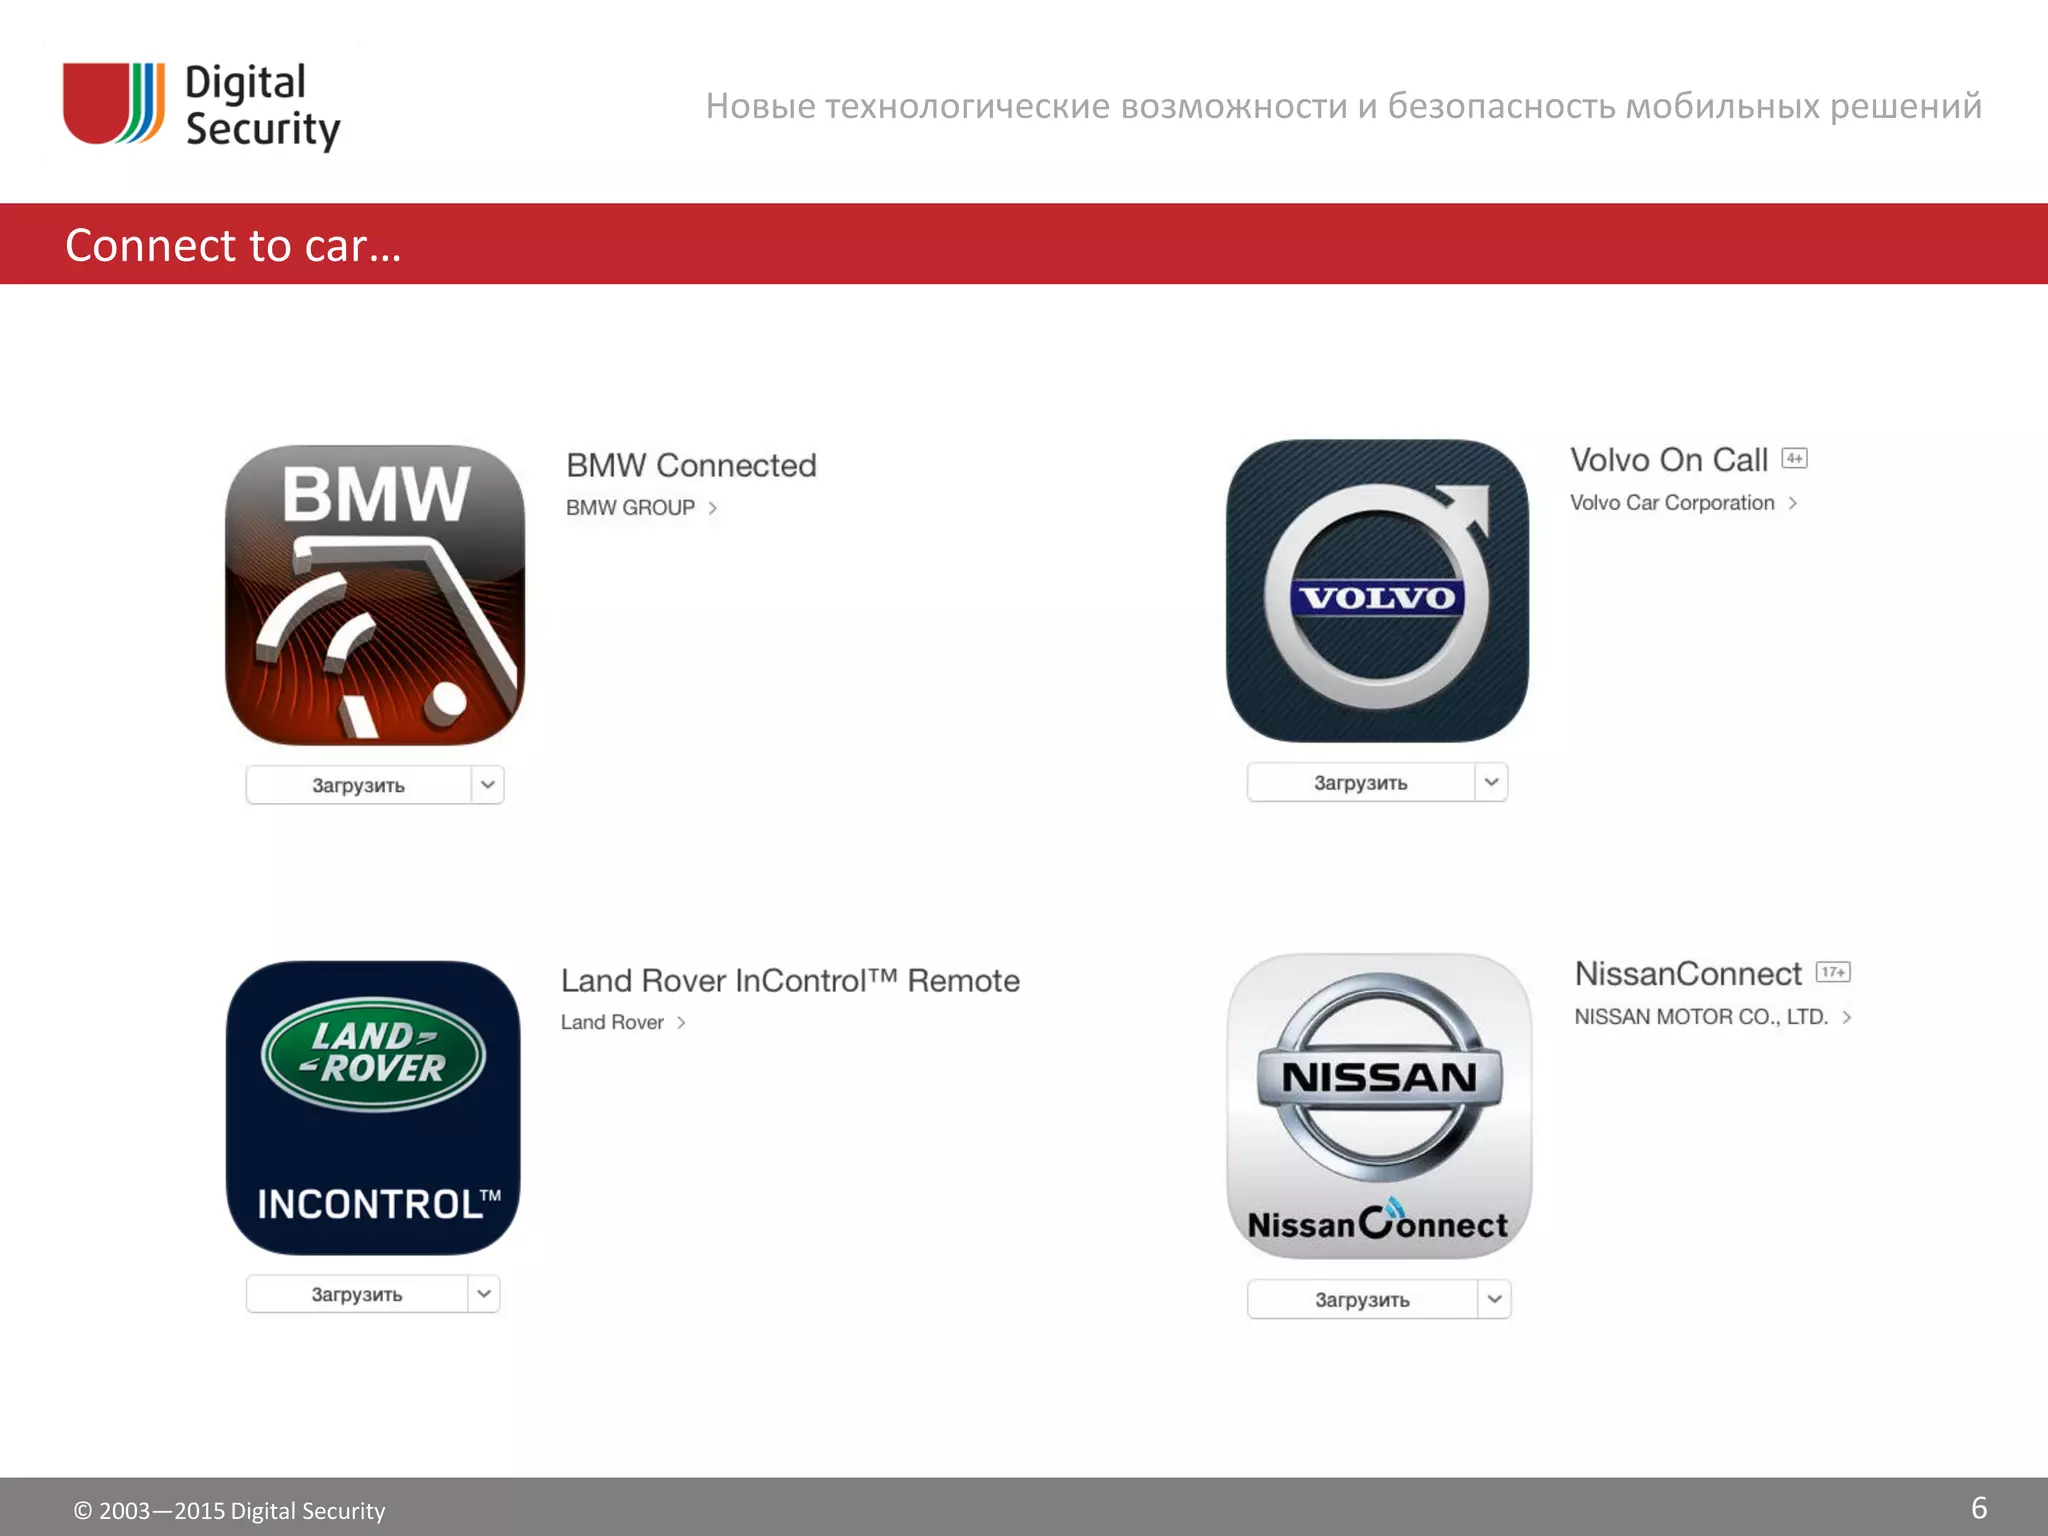Screen dimensions: 2048x1536
Task: Click the Connect to car… slide heading
Action: tap(233, 245)
